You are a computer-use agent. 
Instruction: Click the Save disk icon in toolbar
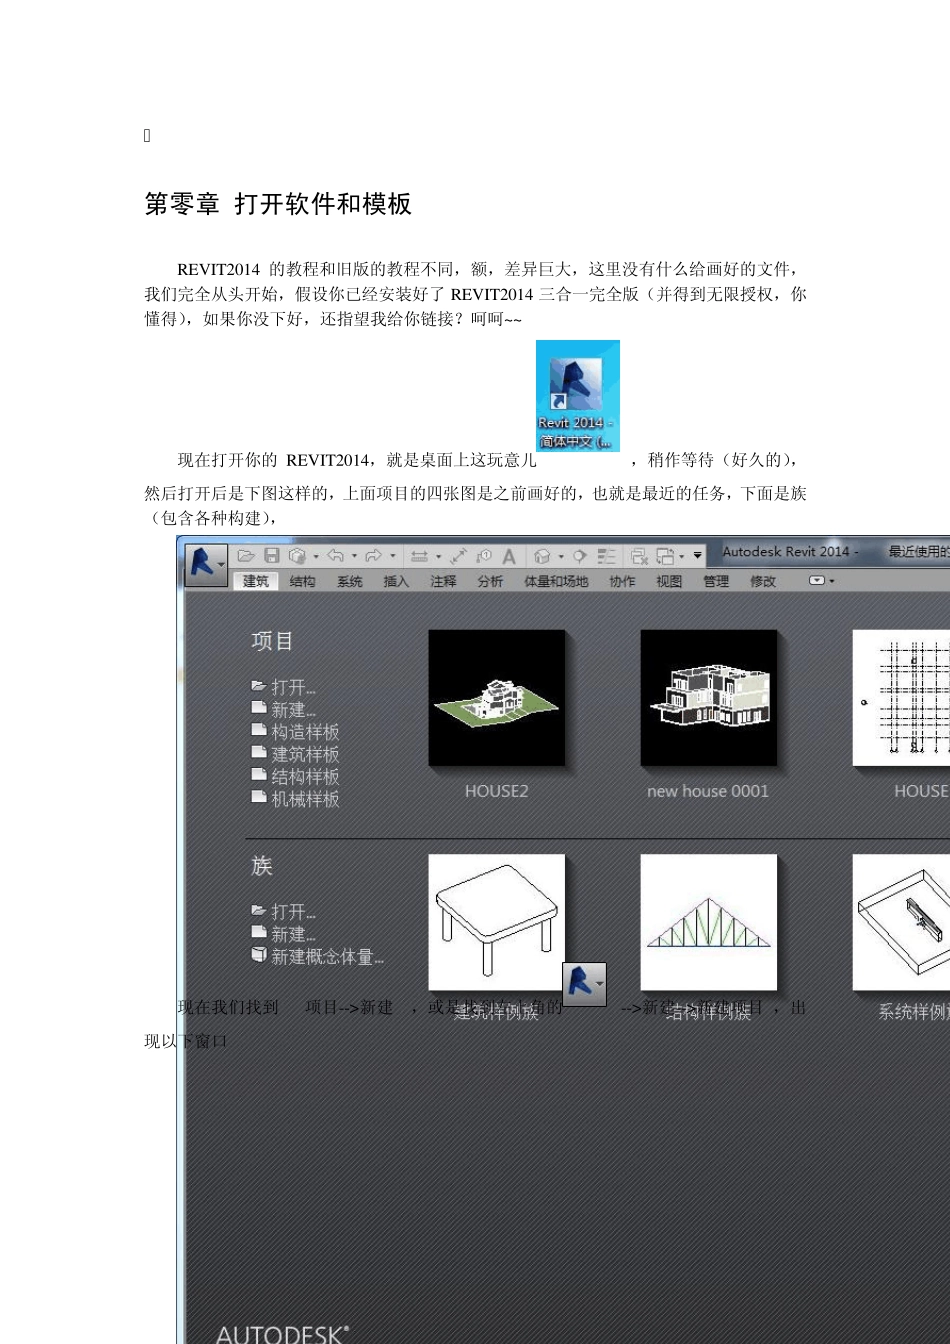272,555
